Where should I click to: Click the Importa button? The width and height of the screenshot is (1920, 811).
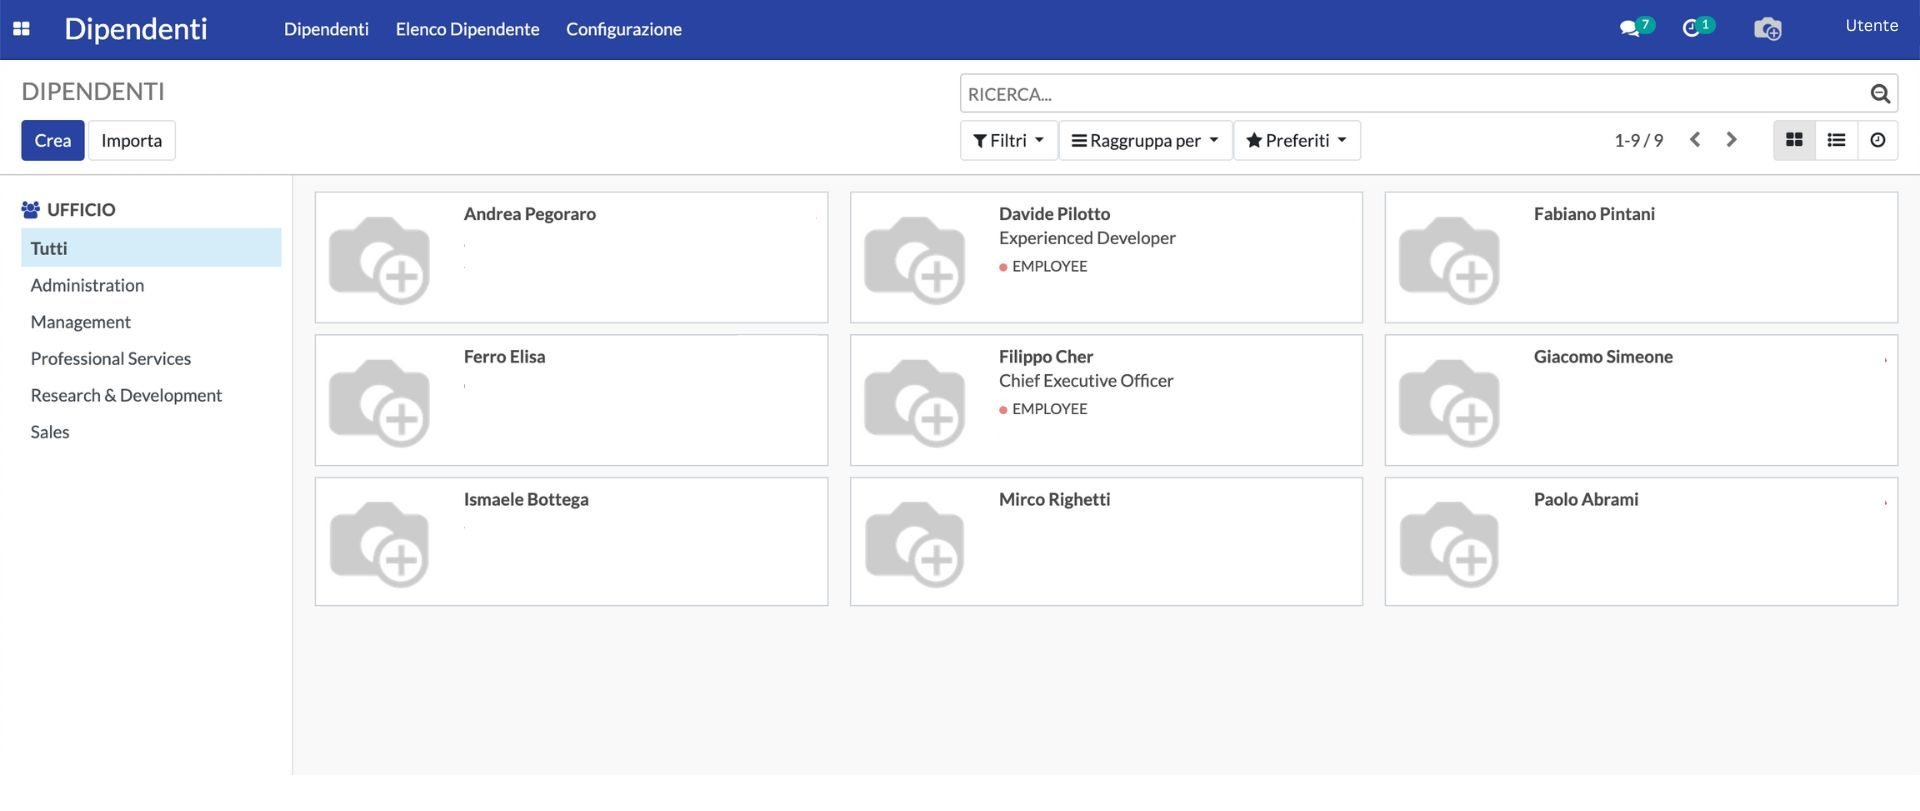click(x=132, y=140)
